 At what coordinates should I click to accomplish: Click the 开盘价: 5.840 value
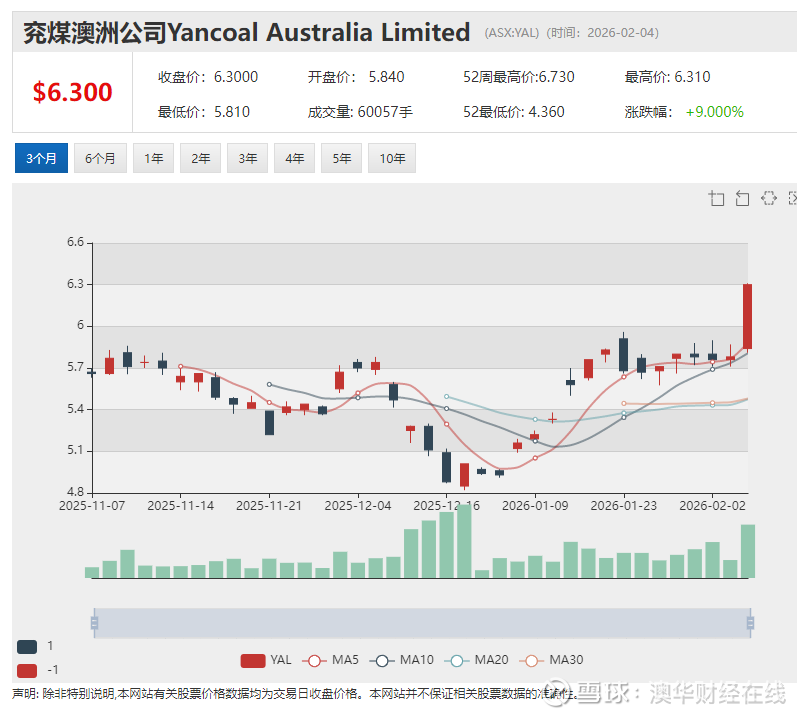click(x=356, y=77)
